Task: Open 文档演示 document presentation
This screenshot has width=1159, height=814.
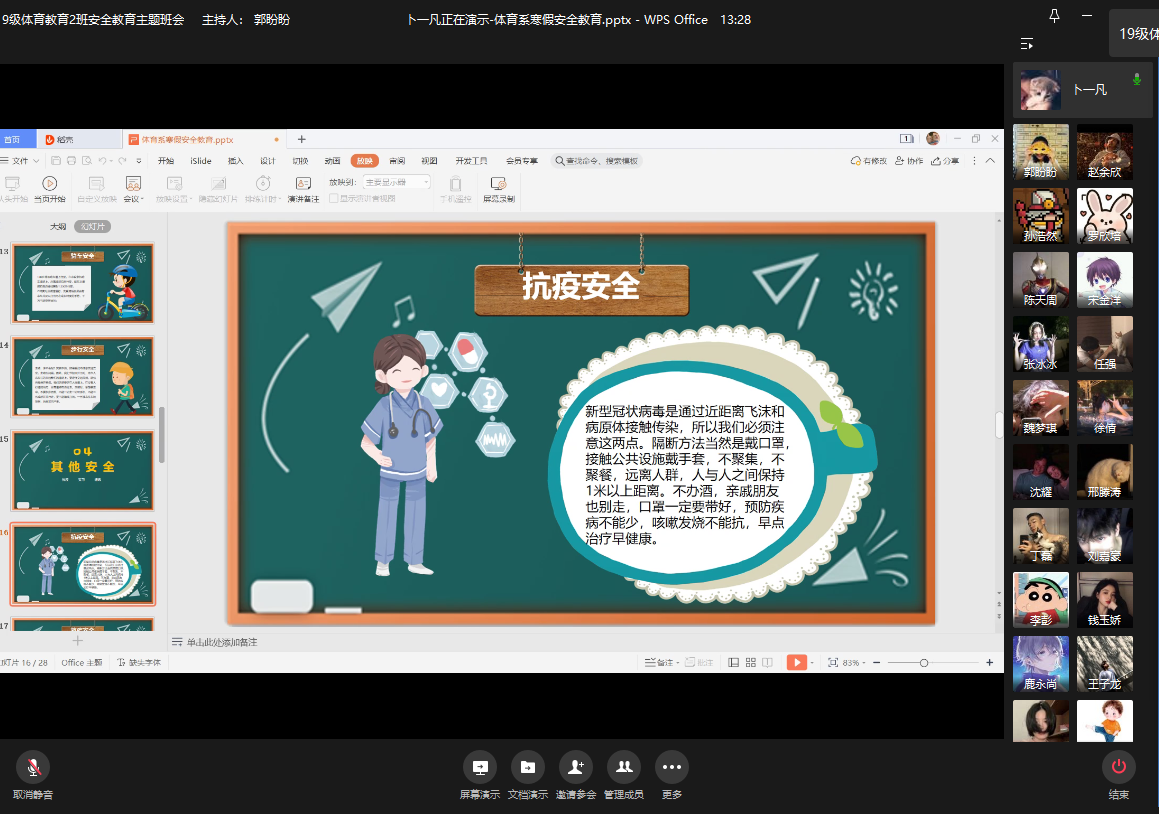Action: (527, 767)
